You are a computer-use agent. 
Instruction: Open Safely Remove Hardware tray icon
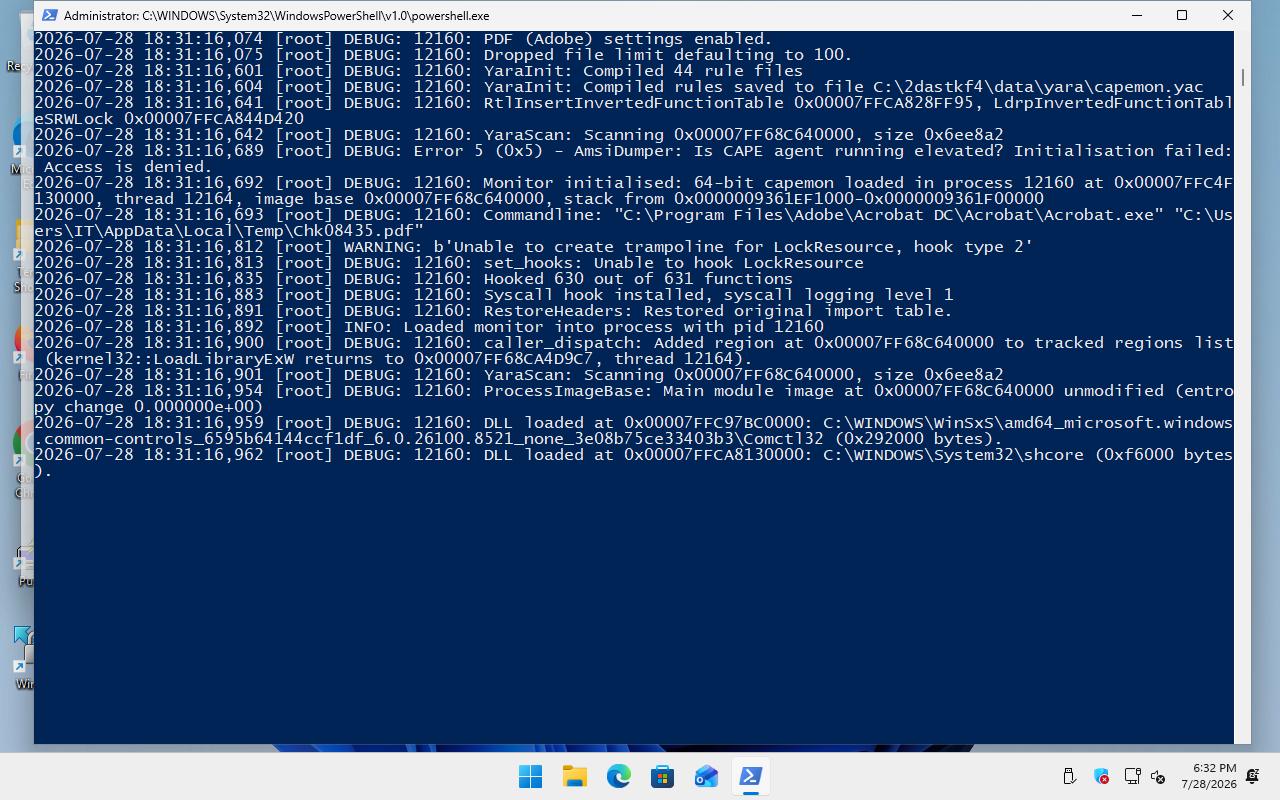(x=1069, y=776)
